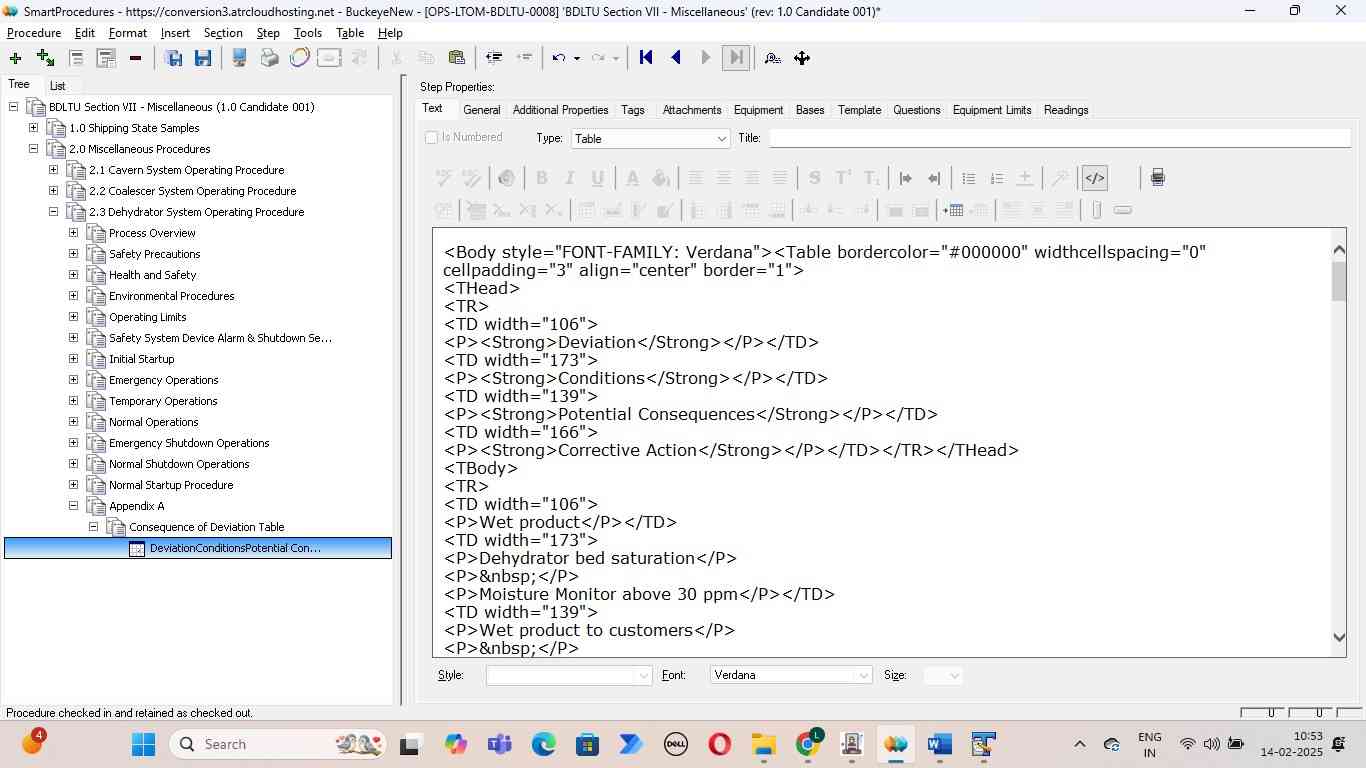Click the print icon in editor toolbar
This screenshot has width=1366, height=768.
pyautogui.click(x=1157, y=178)
